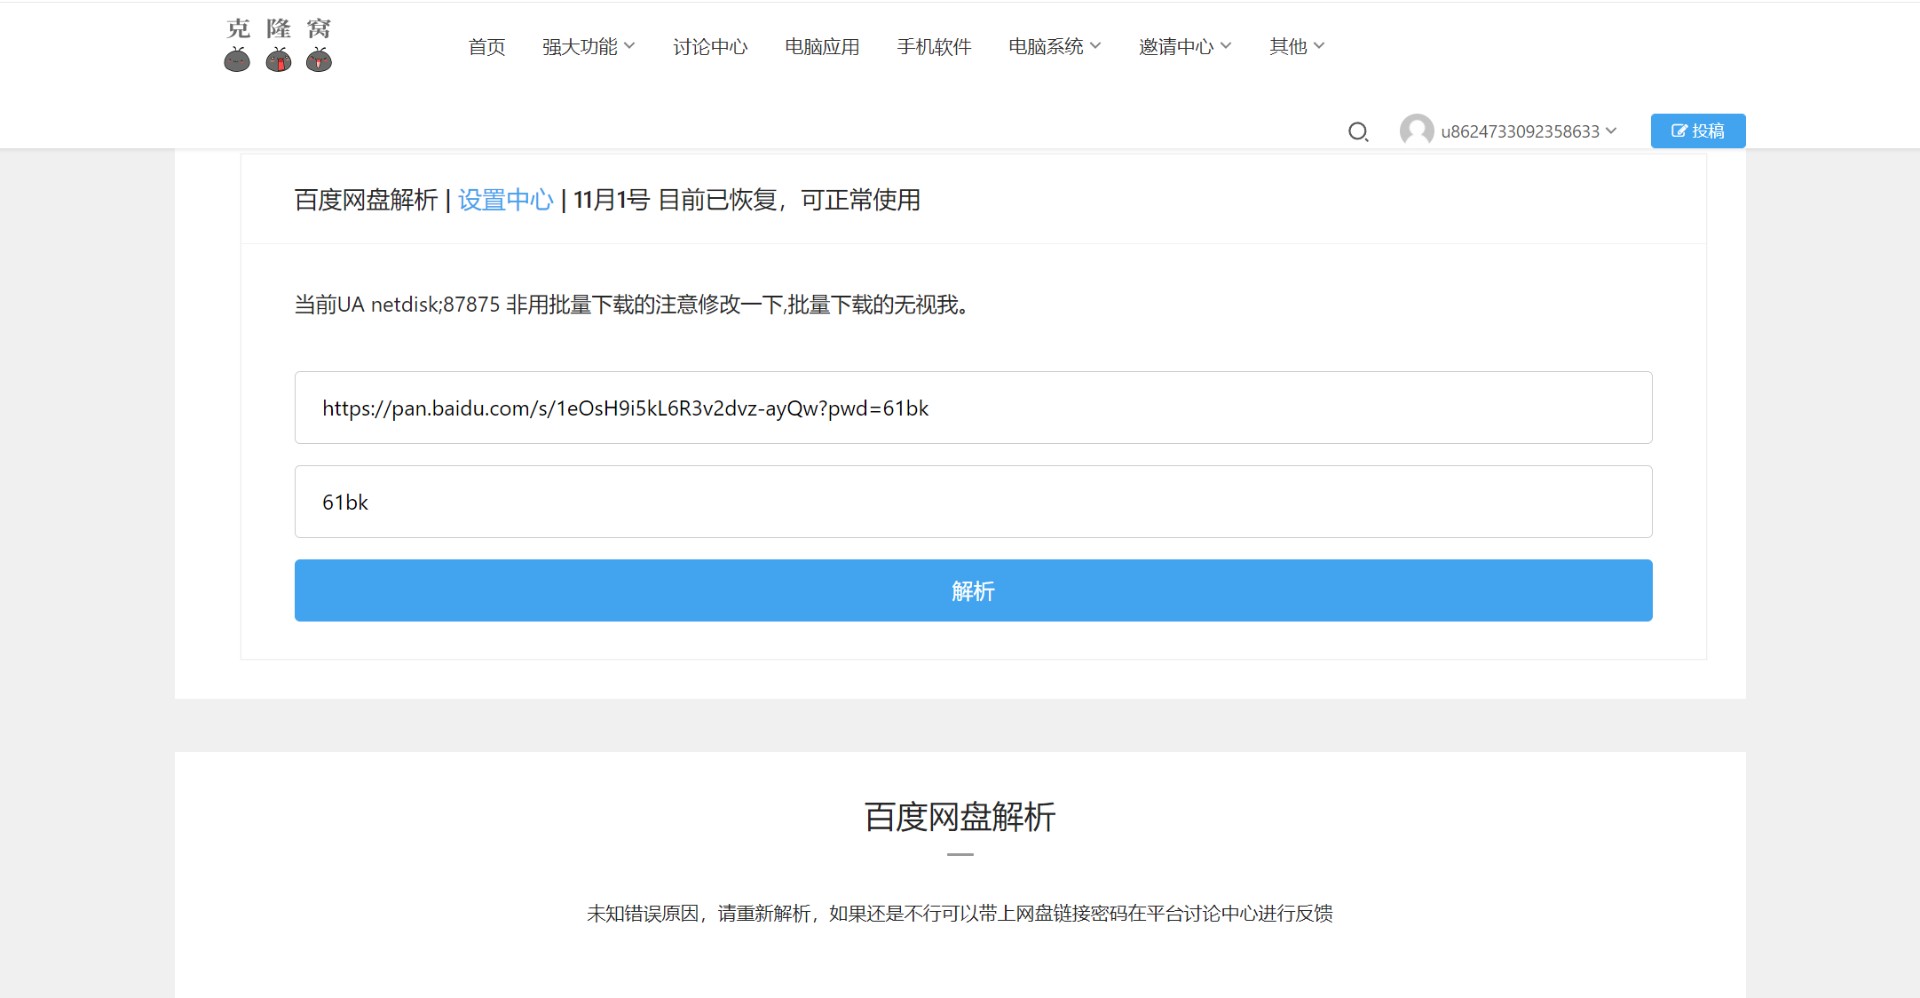Screen dimensions: 1920x998
Task: Expand the 强大功能 dropdown menu
Action: pyautogui.click(x=588, y=46)
